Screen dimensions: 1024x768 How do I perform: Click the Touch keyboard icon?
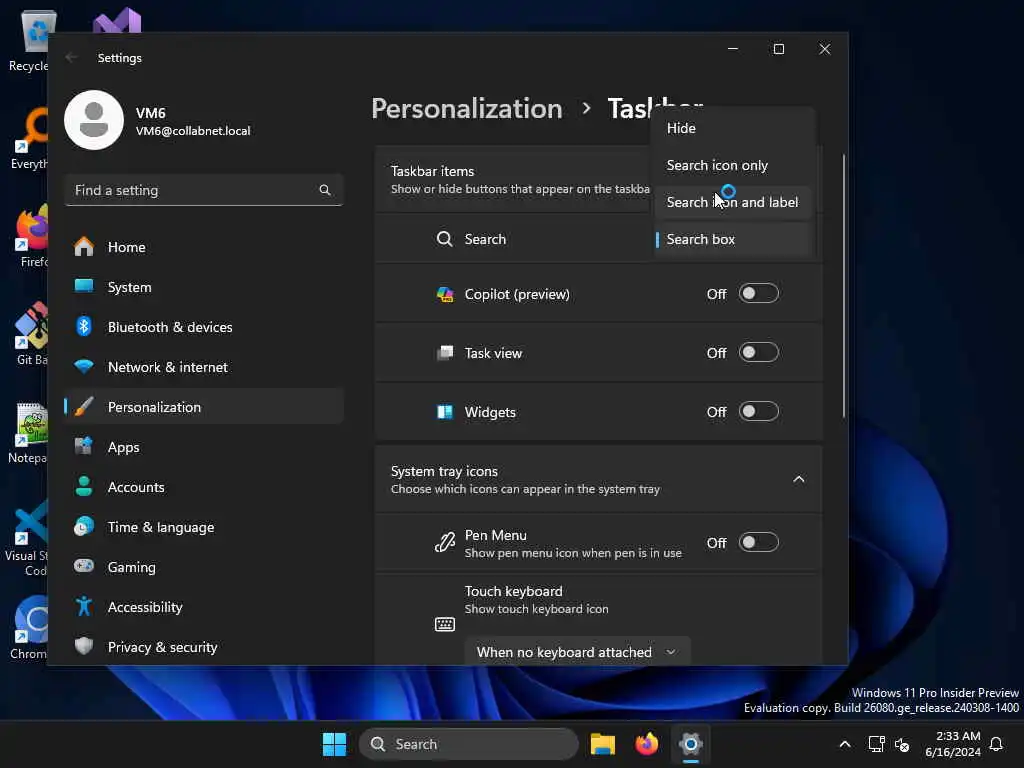[x=445, y=624]
